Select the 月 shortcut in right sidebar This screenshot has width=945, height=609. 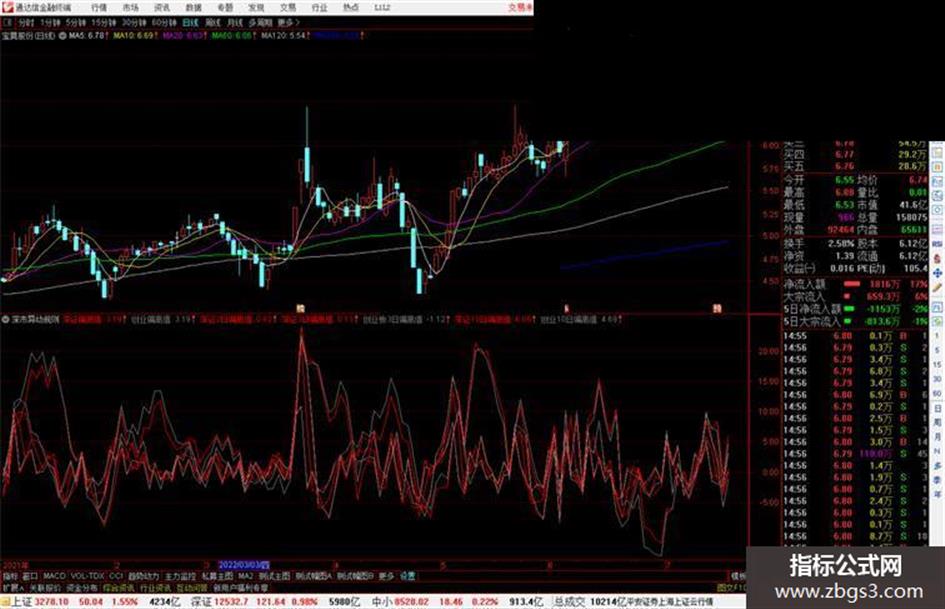tap(938, 437)
